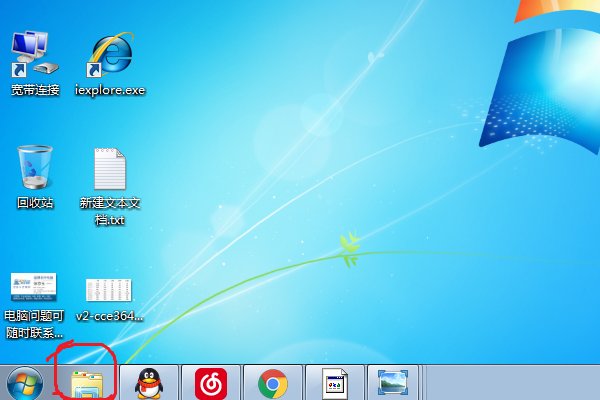Click empty taskbar area right of photo viewer
Screen dimensions: 600x400
click(x=510, y=382)
